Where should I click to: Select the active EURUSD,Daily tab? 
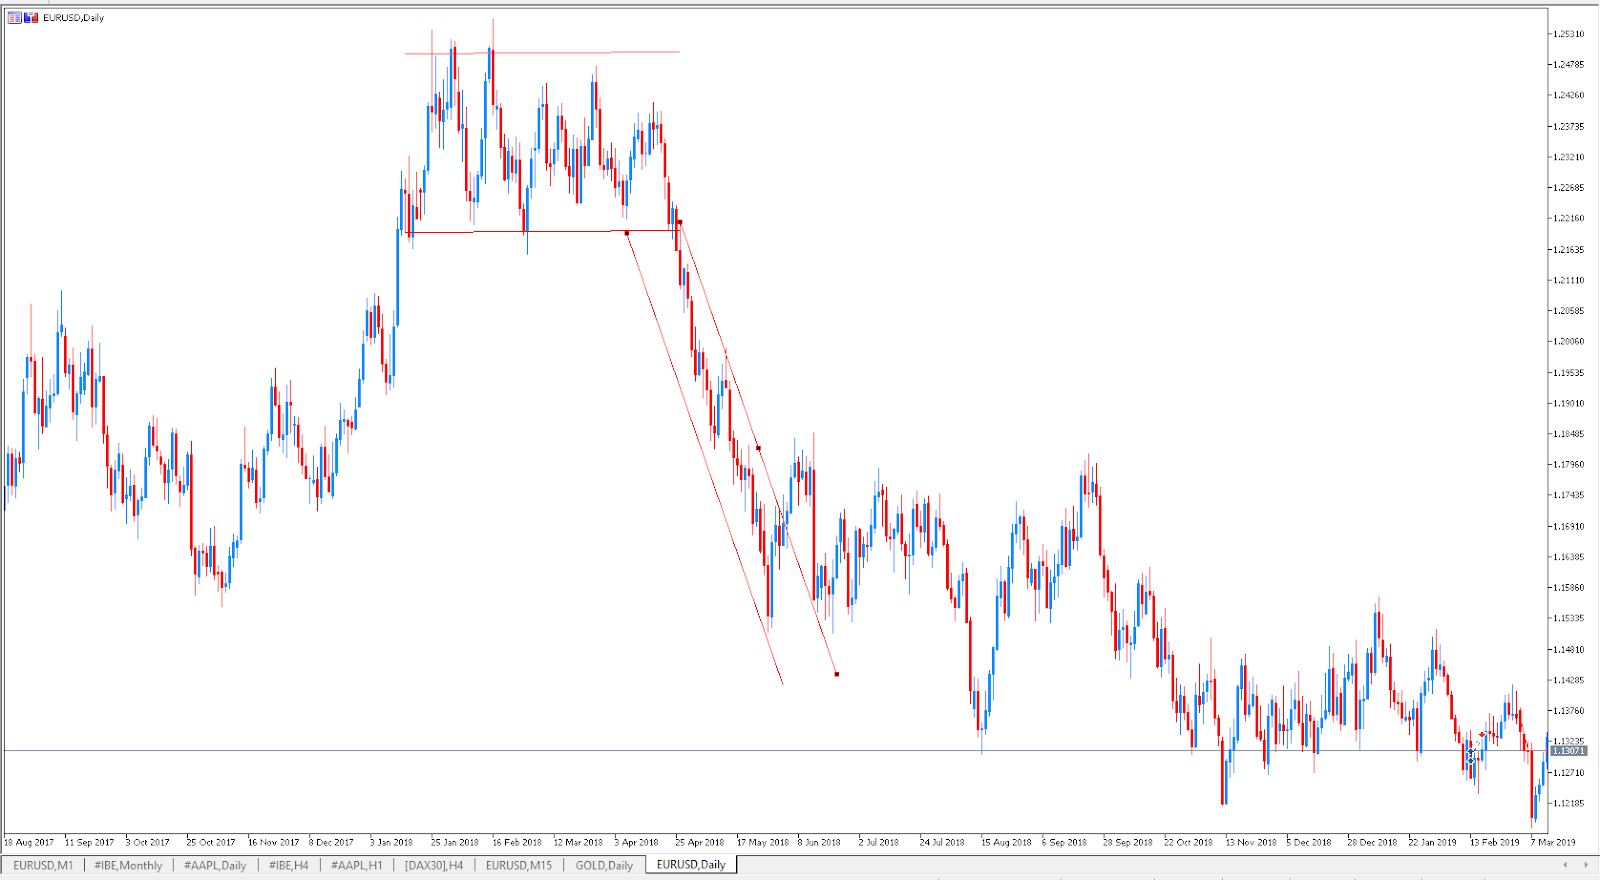point(691,865)
